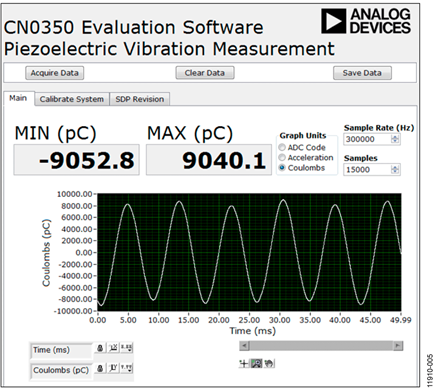Open the Y-axis format options menu
The height and width of the screenshot is (390, 435).
pos(126,368)
